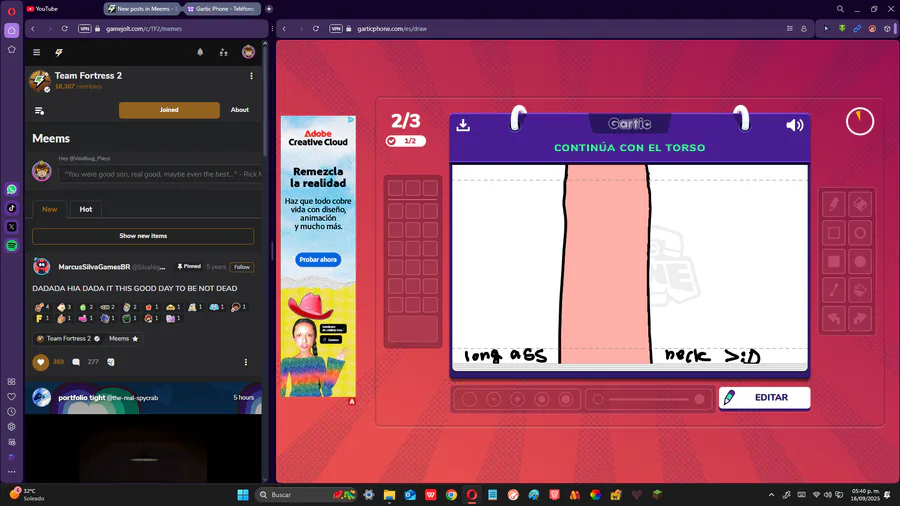
Task: Open Game Jolt notifications bell
Action: point(200,52)
